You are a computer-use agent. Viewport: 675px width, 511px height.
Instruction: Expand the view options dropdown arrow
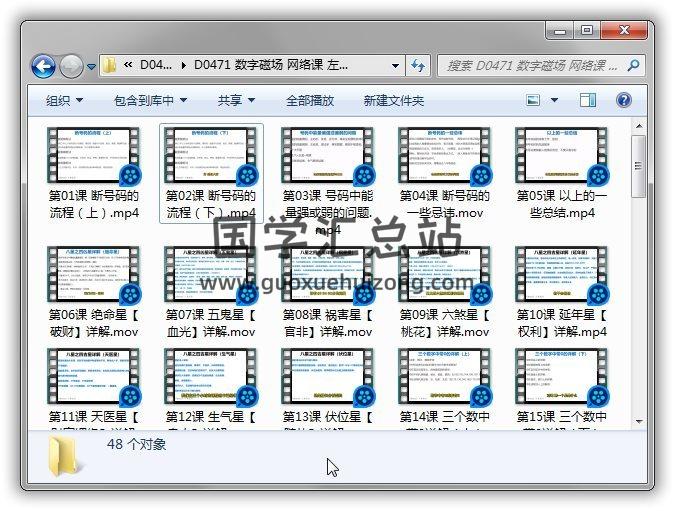[x=556, y=100]
